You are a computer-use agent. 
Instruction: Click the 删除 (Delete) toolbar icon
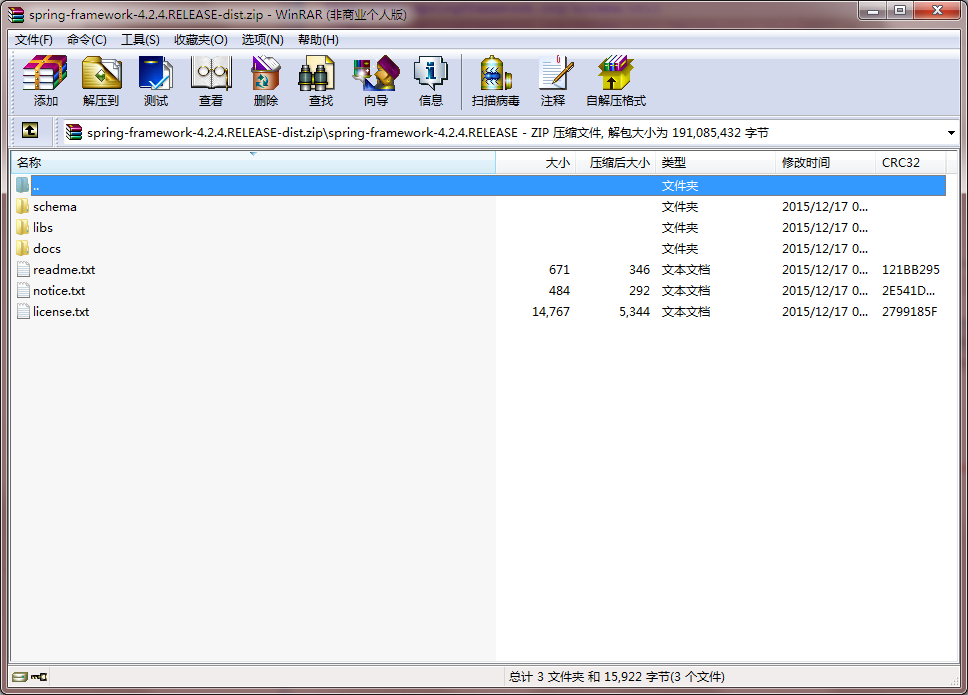(x=265, y=73)
